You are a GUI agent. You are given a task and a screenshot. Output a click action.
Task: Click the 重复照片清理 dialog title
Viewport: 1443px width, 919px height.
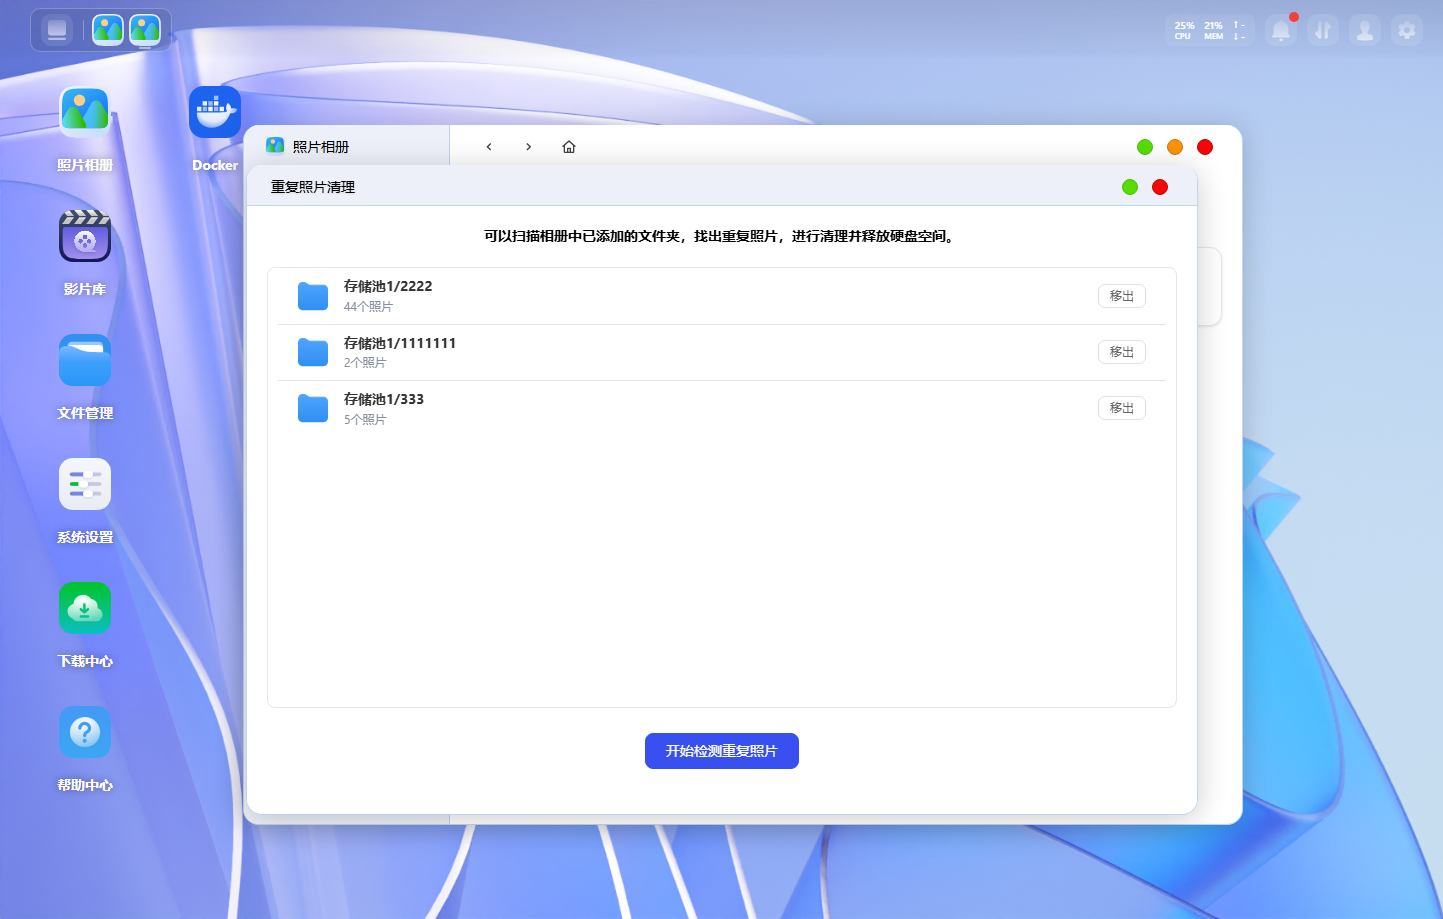coord(313,187)
